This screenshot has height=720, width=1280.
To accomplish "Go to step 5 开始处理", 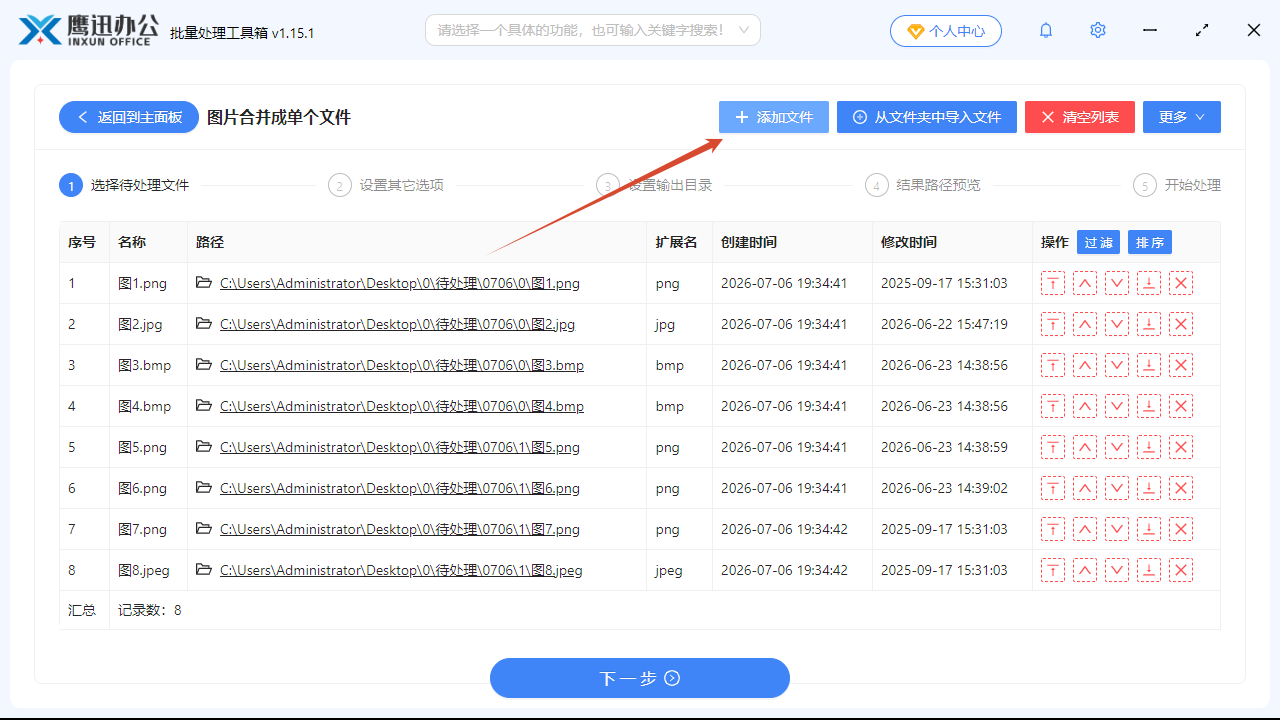I will 1177,185.
